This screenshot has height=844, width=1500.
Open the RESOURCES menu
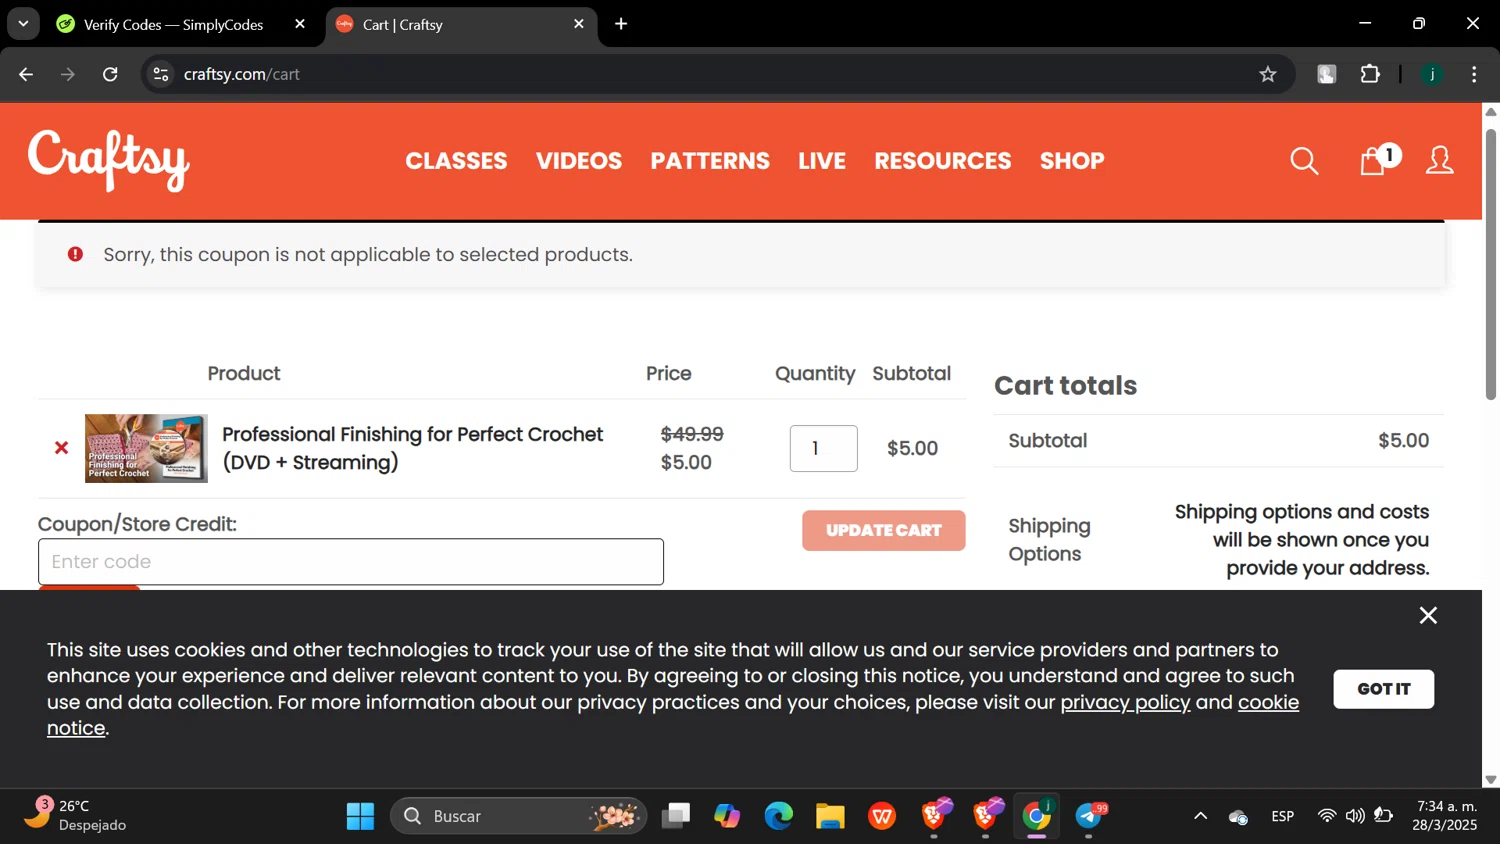coord(943,161)
